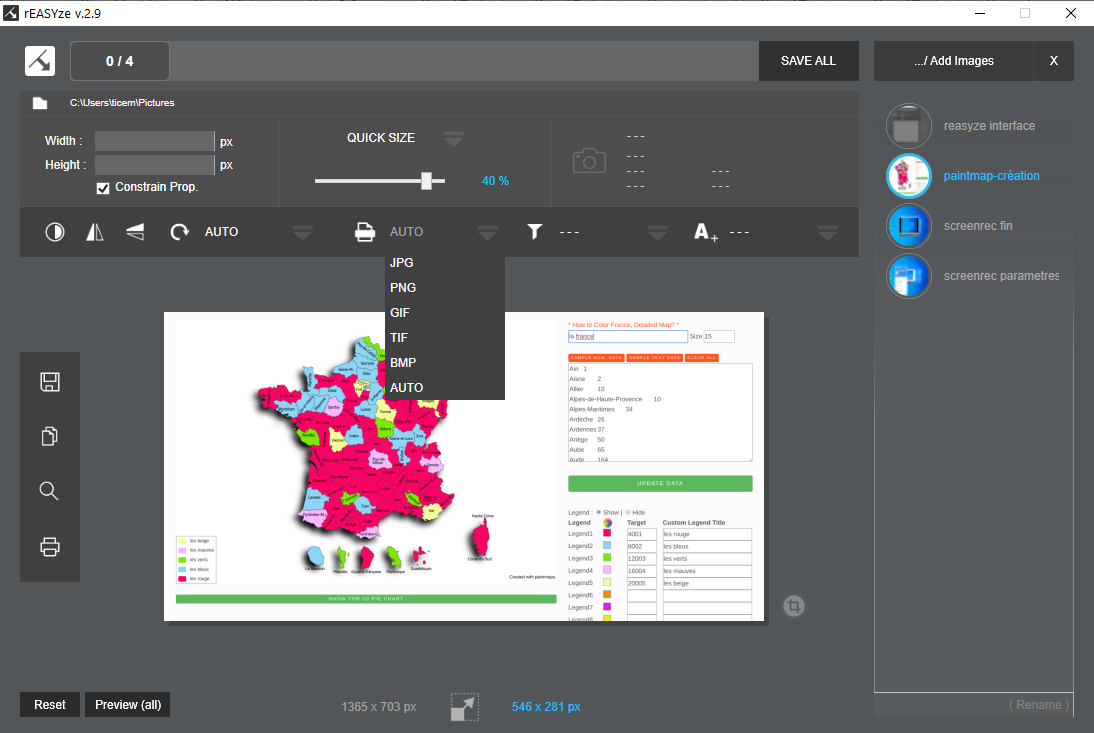The height and width of the screenshot is (733, 1094).
Task: Expand the Quick Size dropdown
Action: (454, 139)
